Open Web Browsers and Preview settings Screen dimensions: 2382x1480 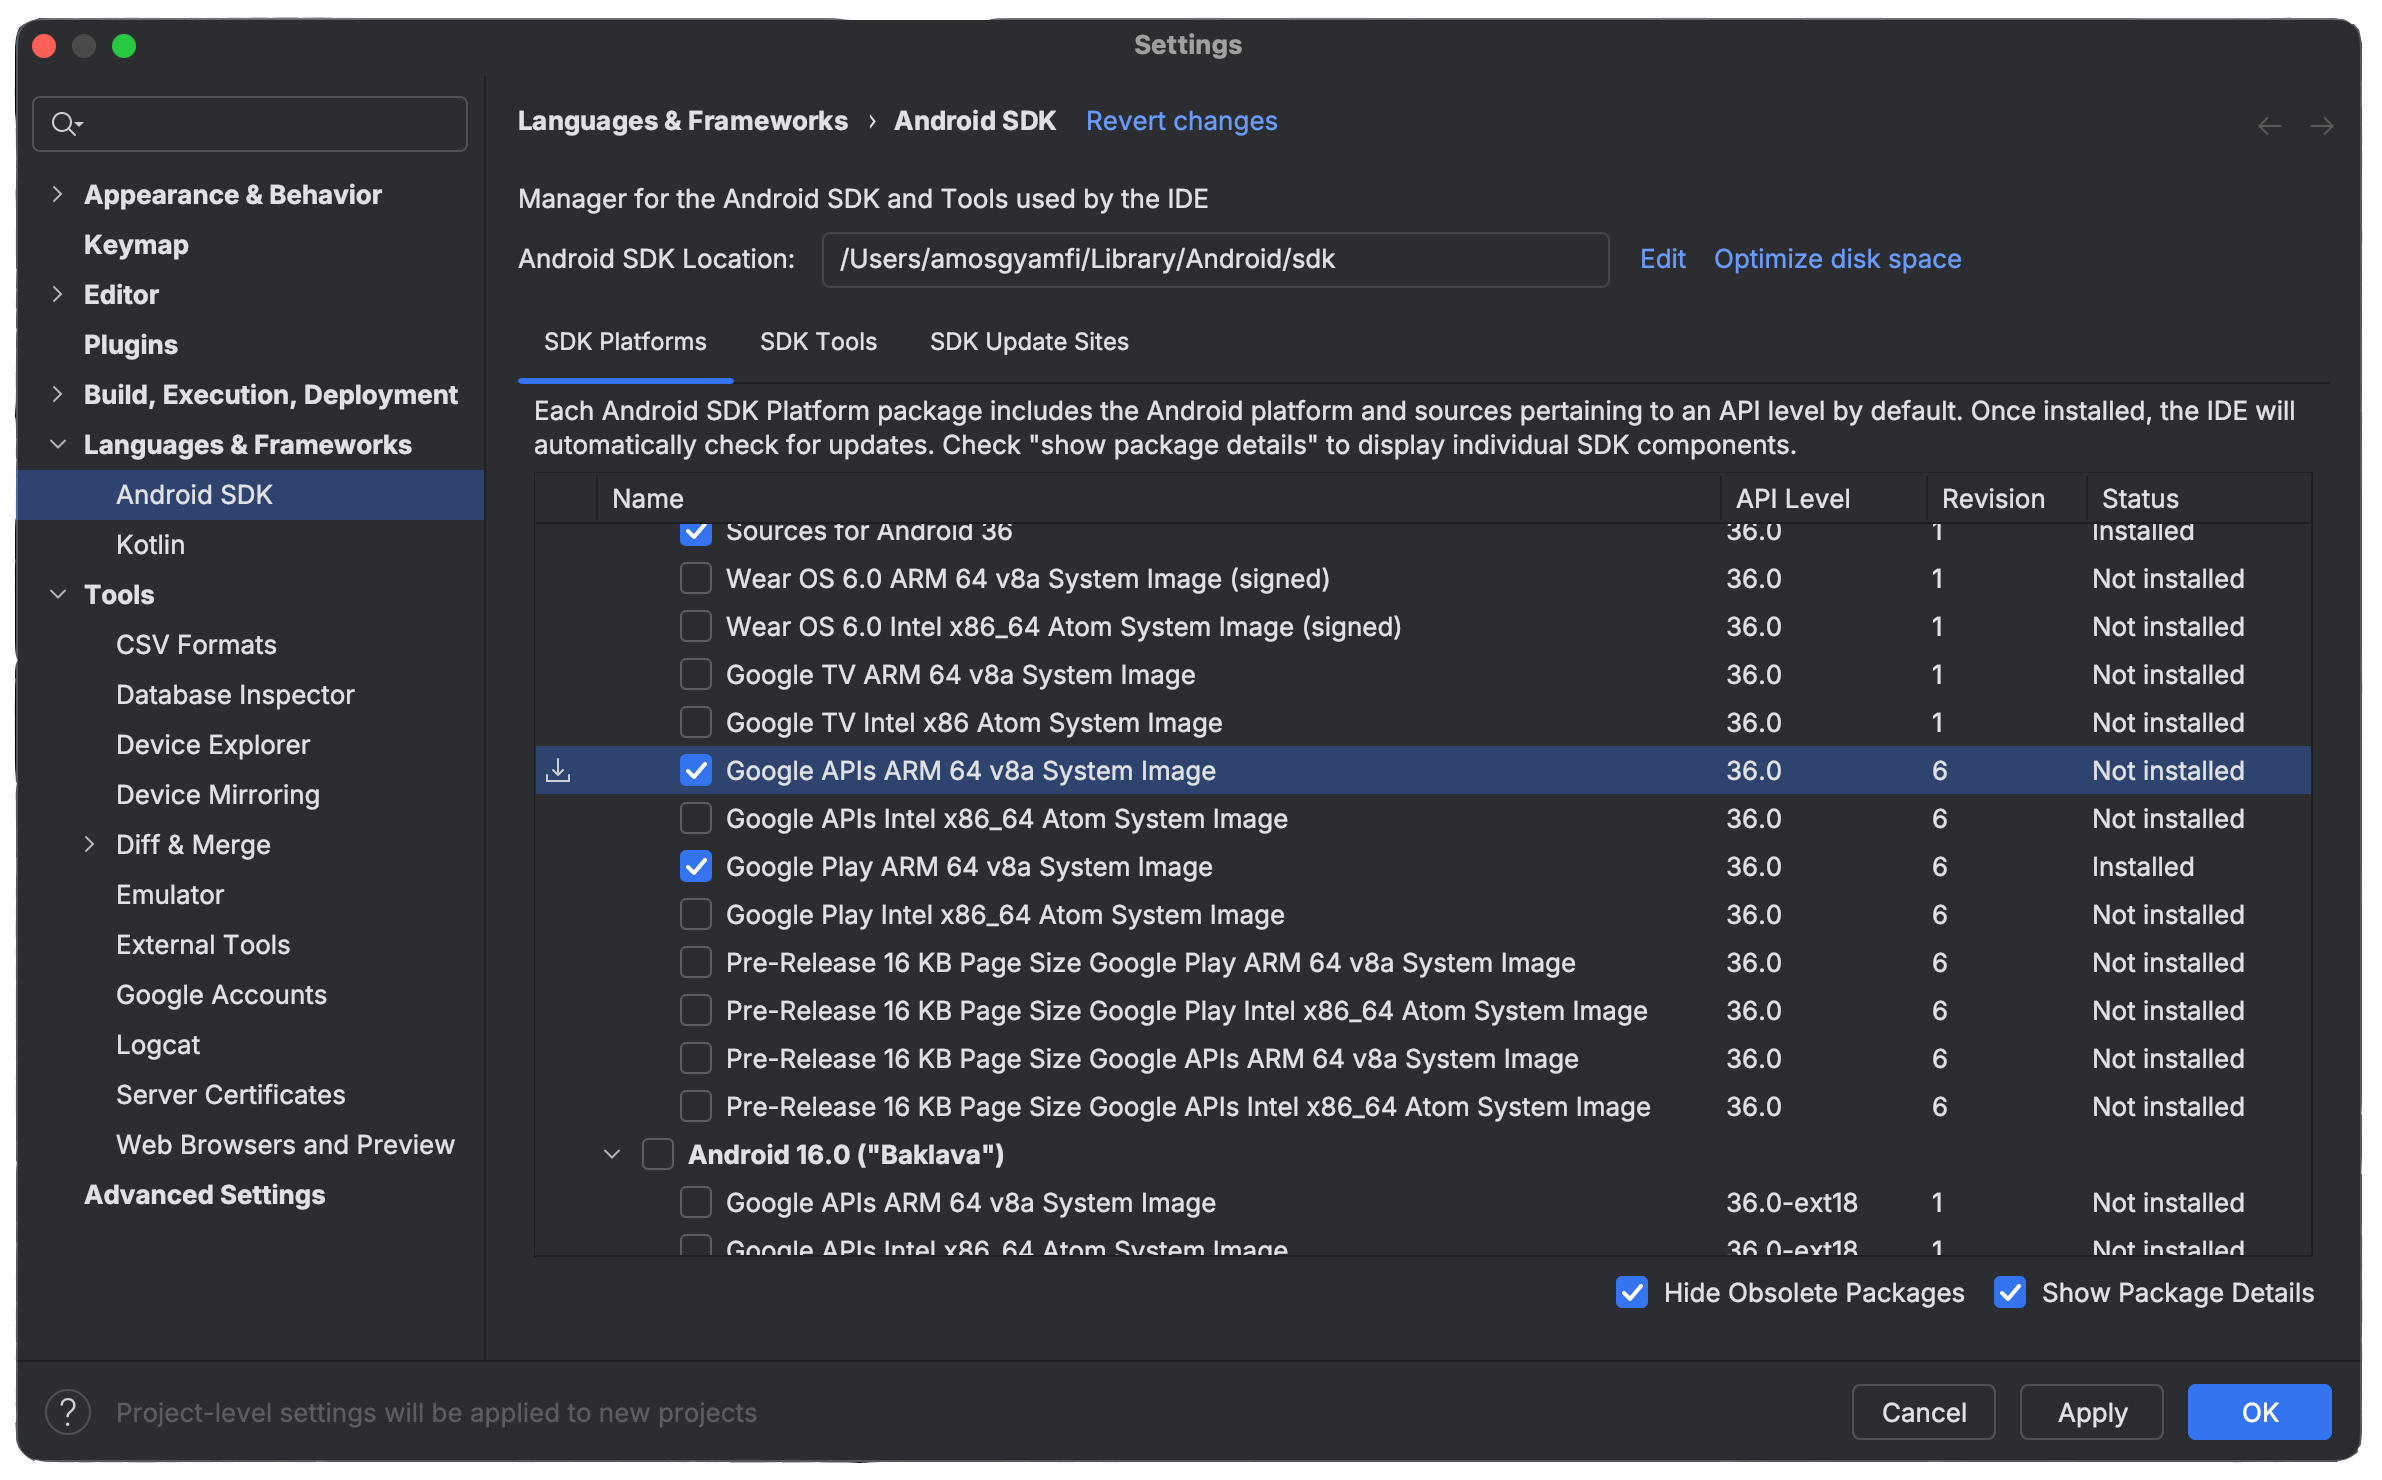285,1145
